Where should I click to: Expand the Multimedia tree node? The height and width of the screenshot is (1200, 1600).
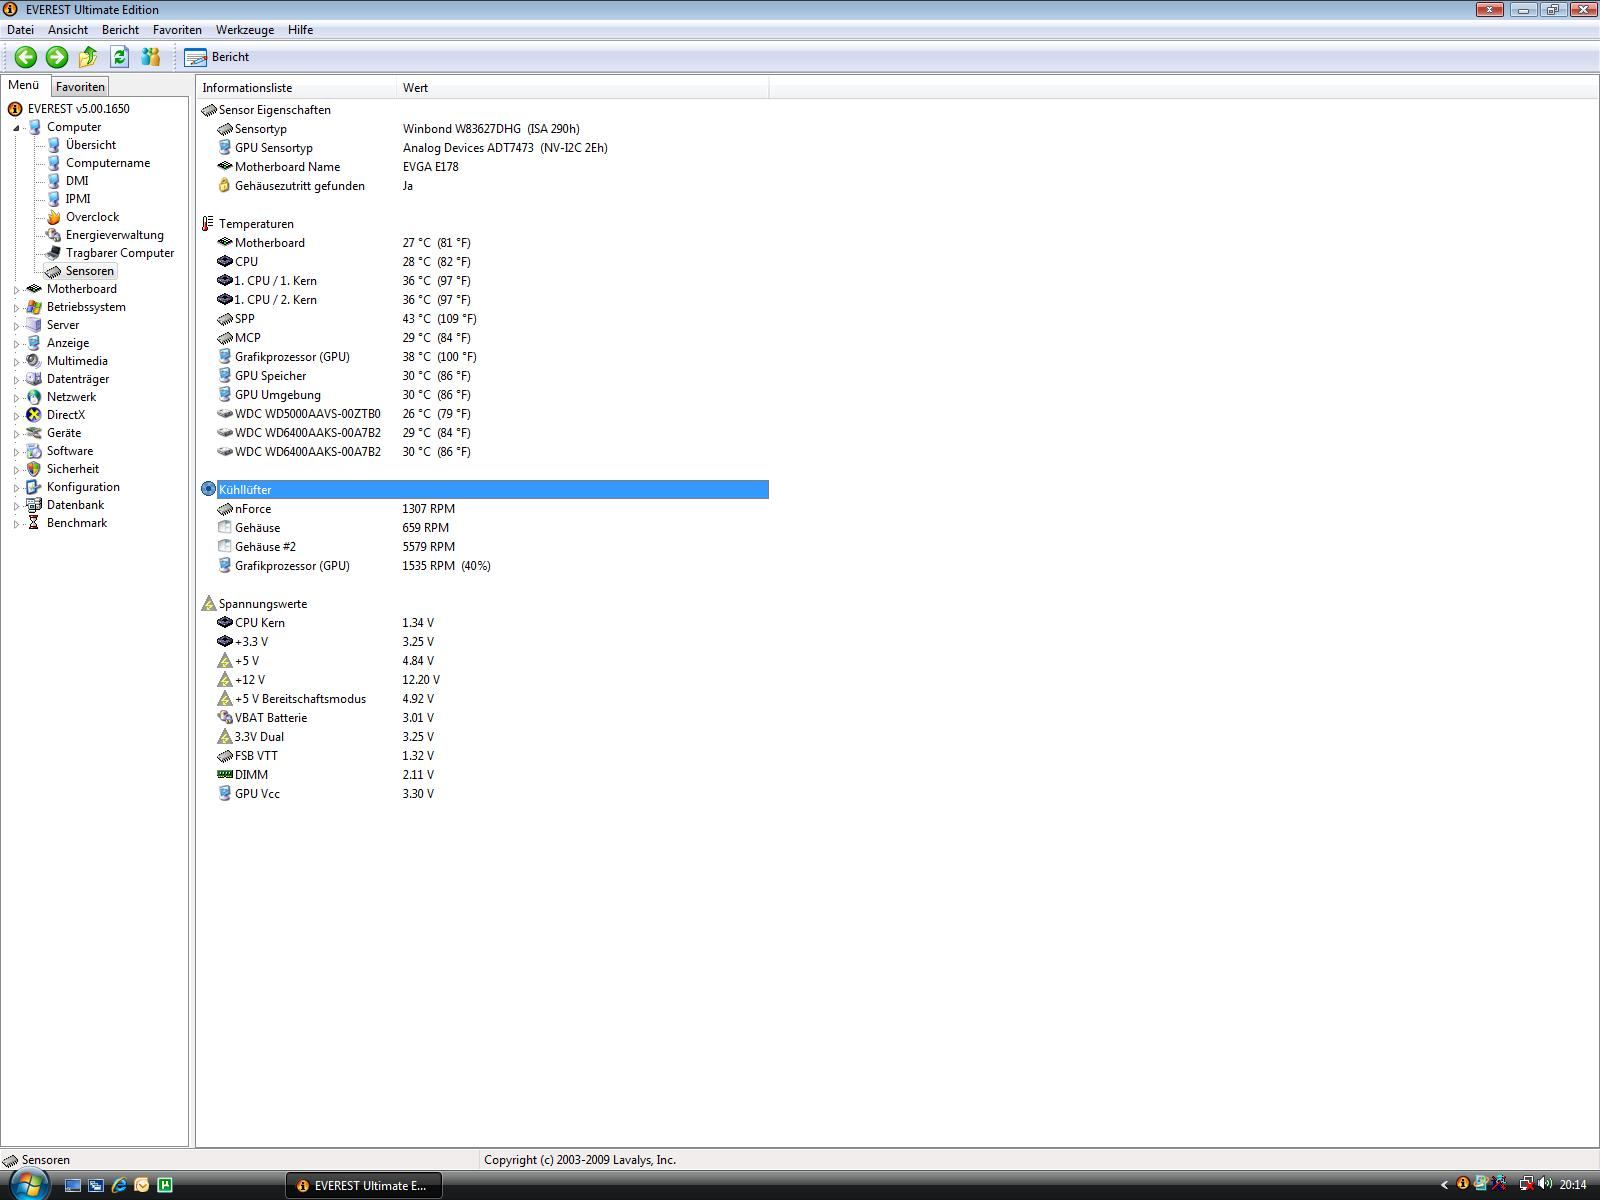17,362
